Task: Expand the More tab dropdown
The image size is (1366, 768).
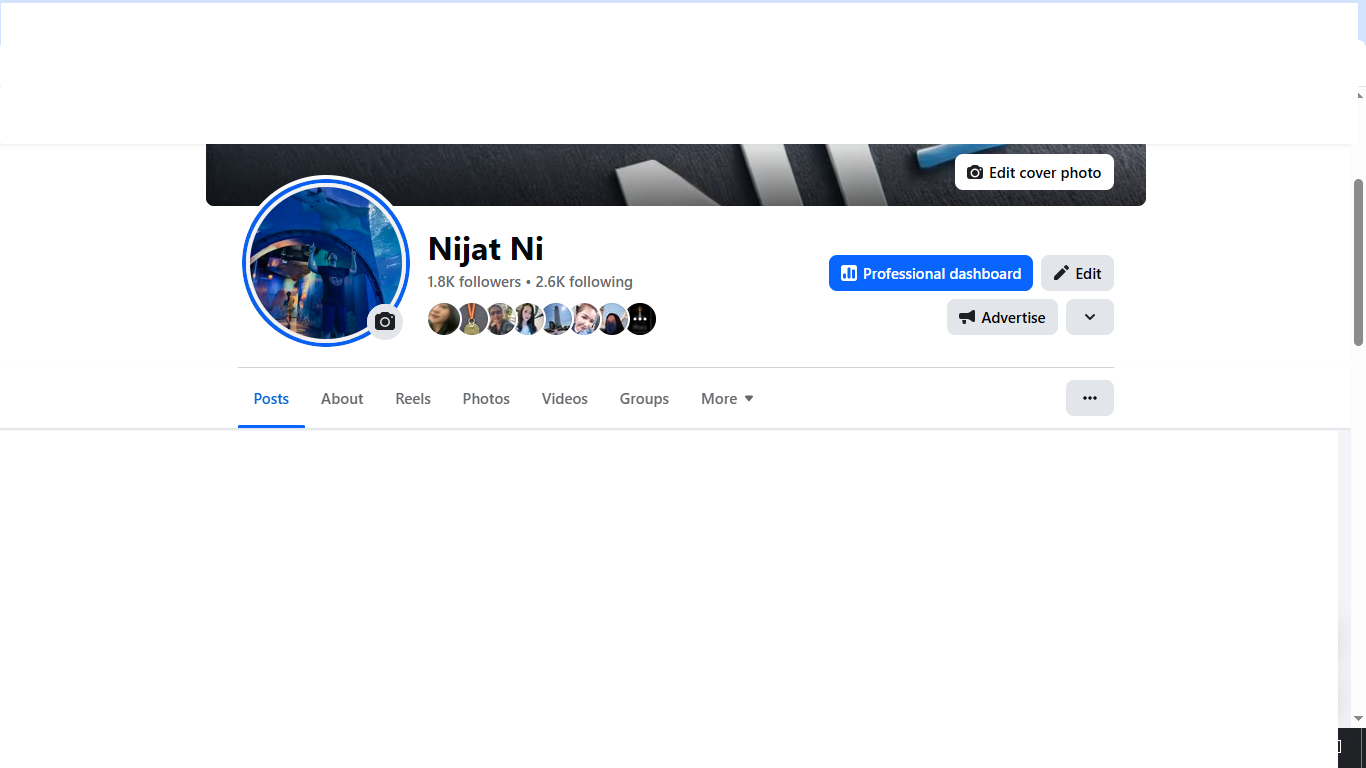Action: coord(727,399)
